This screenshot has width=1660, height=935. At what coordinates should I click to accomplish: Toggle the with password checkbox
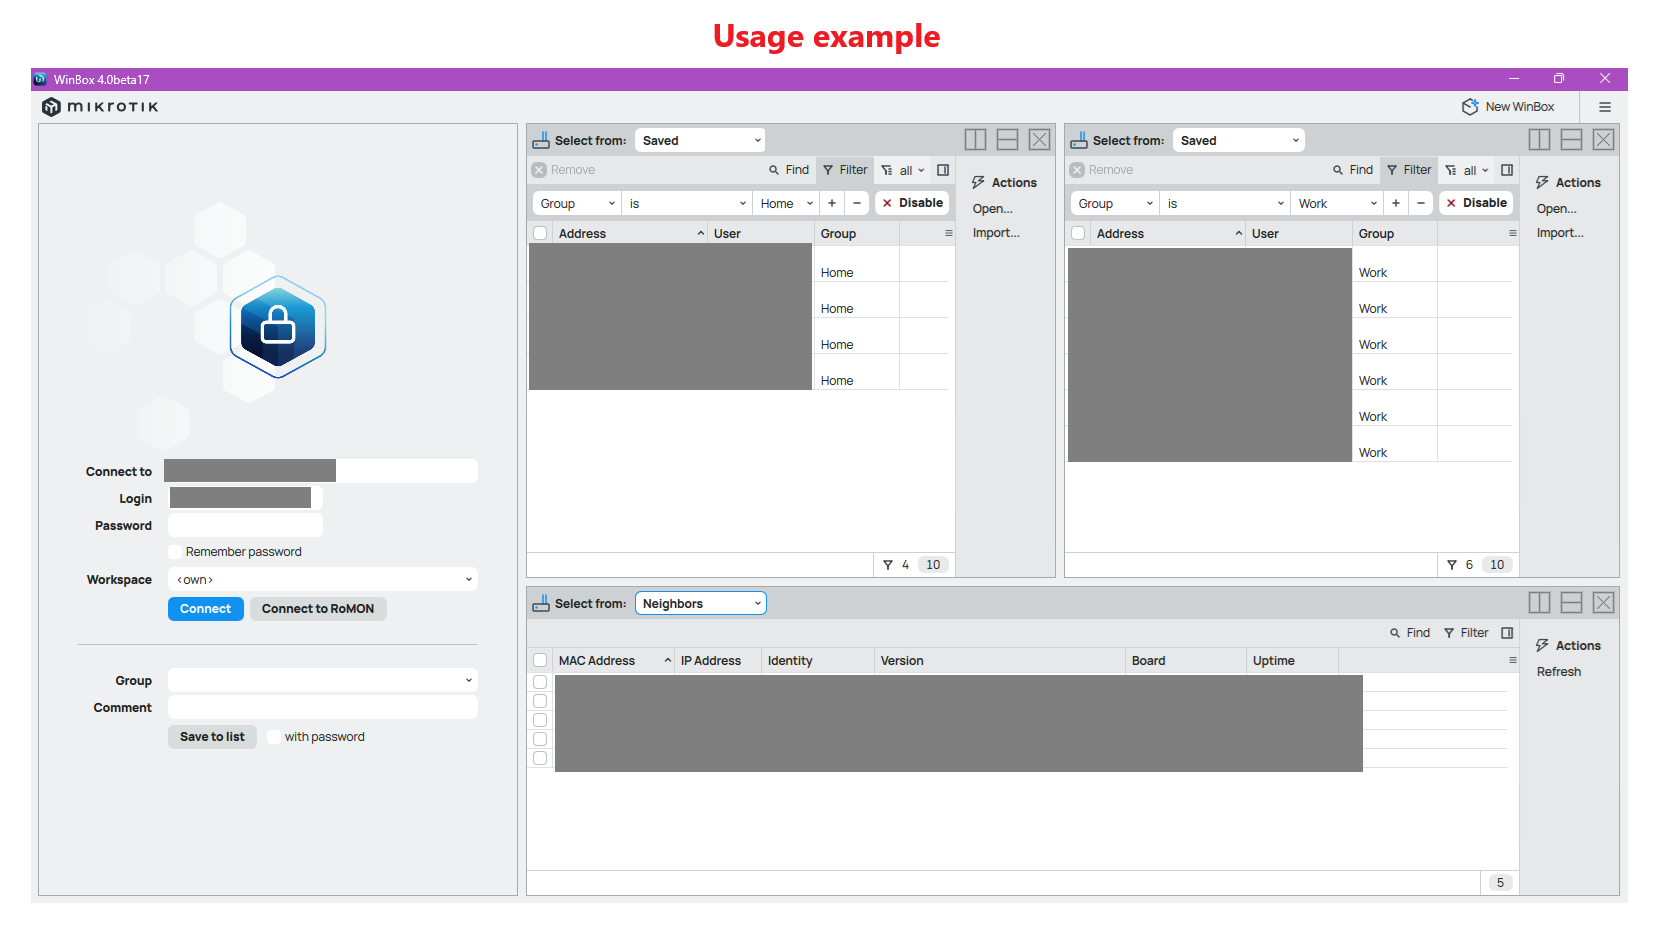[x=274, y=737]
